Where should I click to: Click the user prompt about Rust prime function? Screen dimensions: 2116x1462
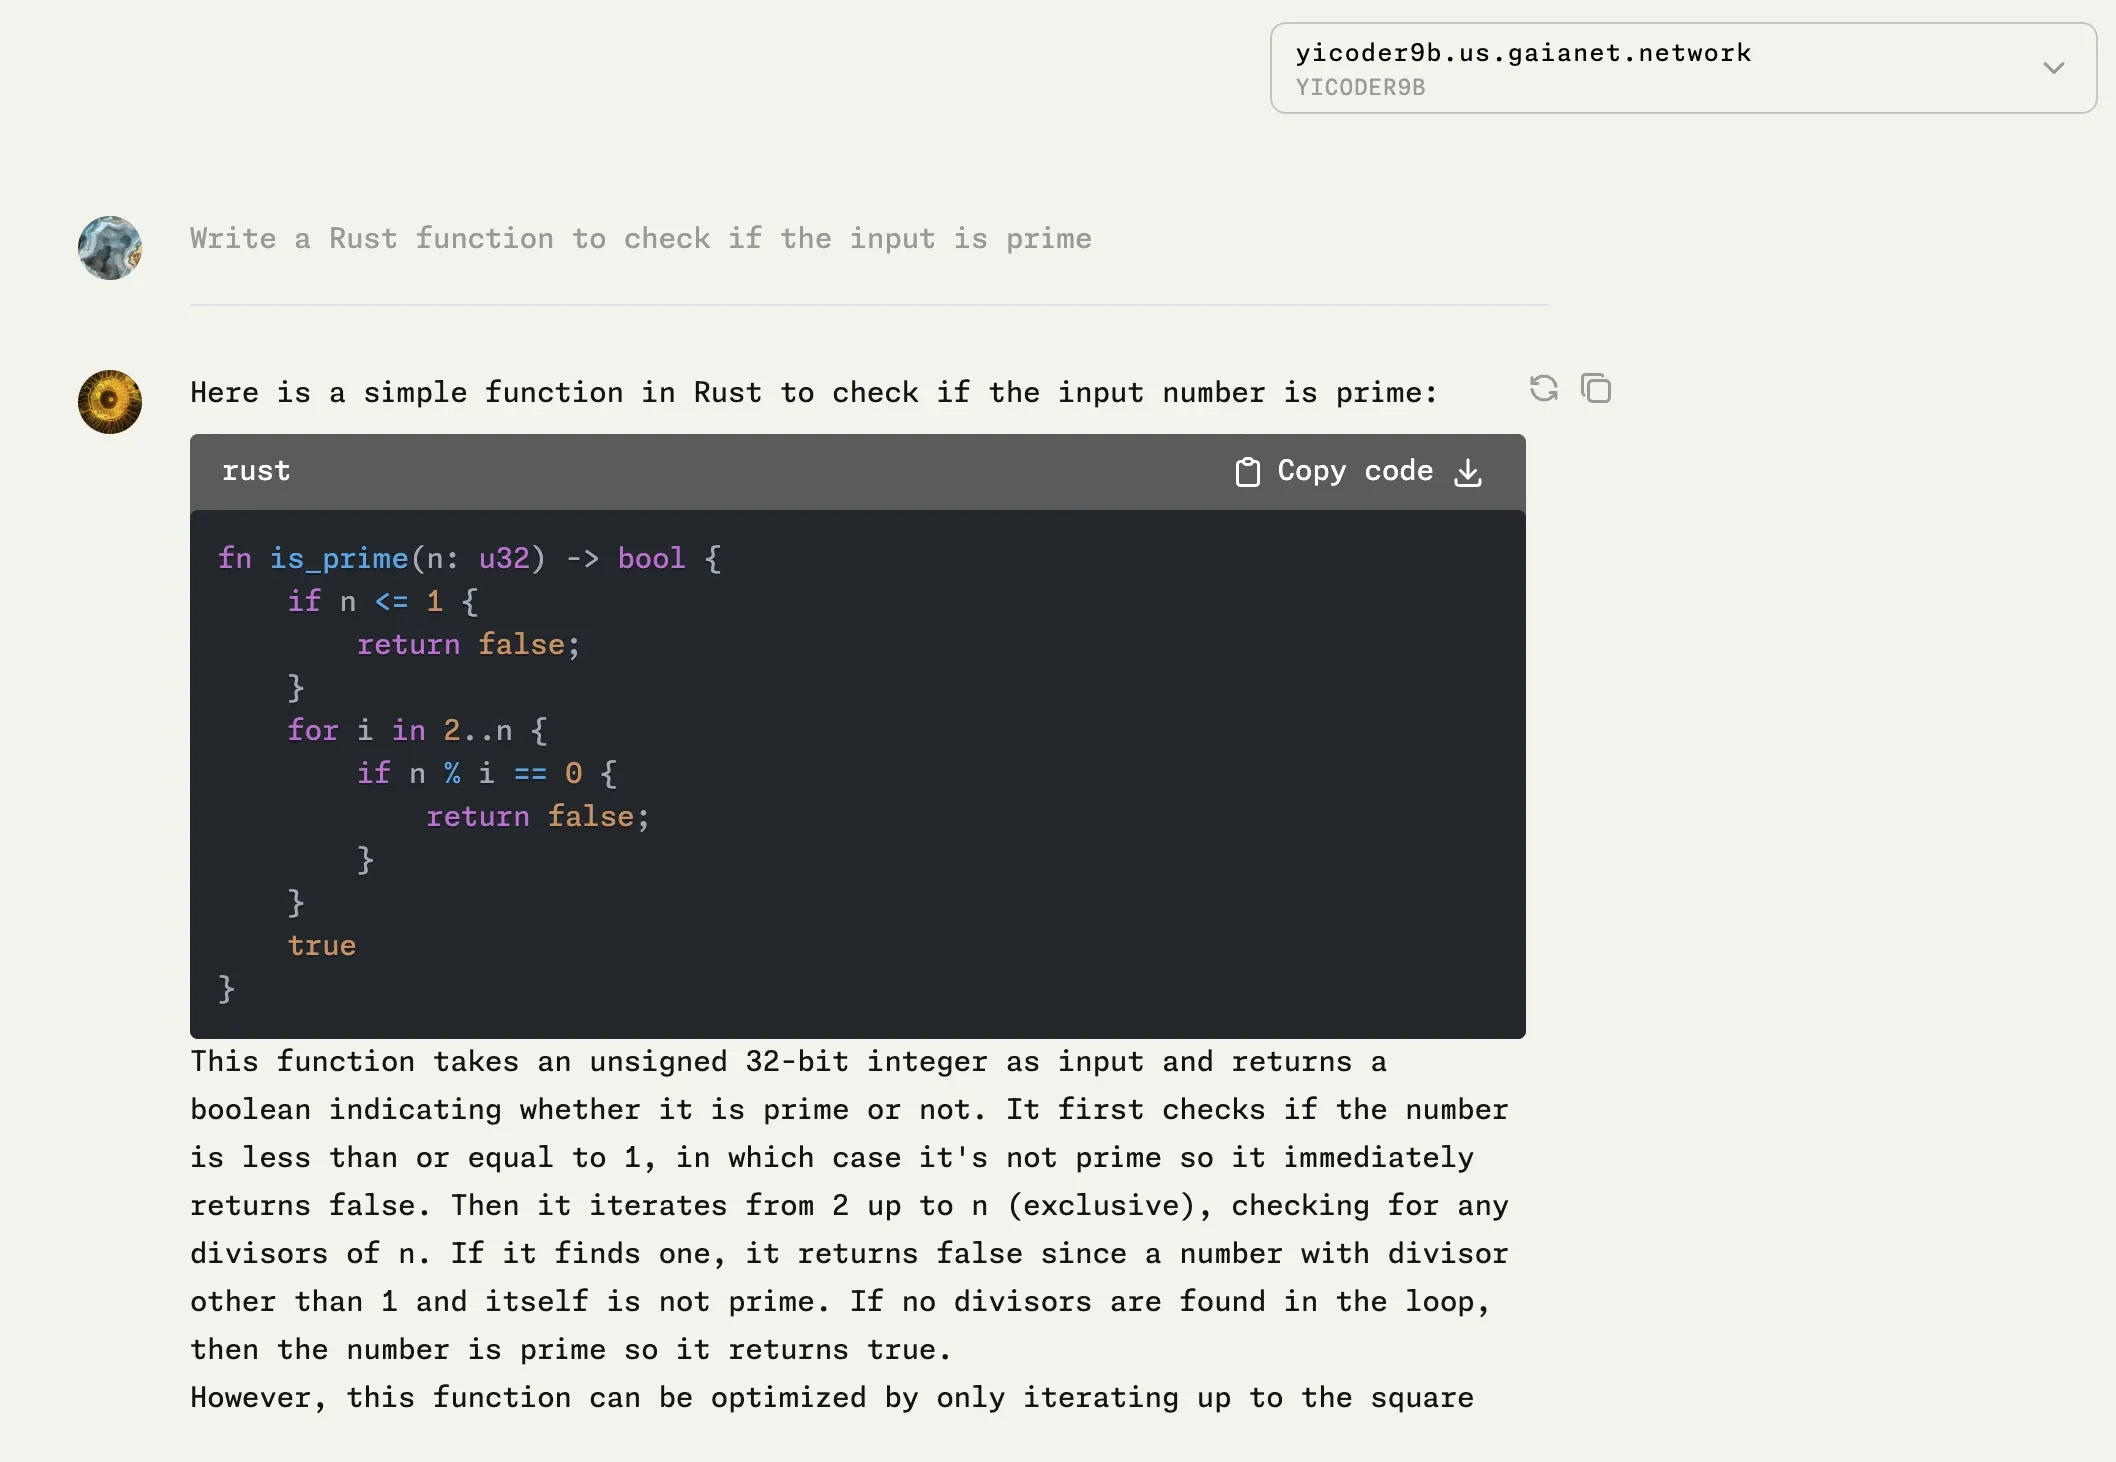pyautogui.click(x=640, y=239)
